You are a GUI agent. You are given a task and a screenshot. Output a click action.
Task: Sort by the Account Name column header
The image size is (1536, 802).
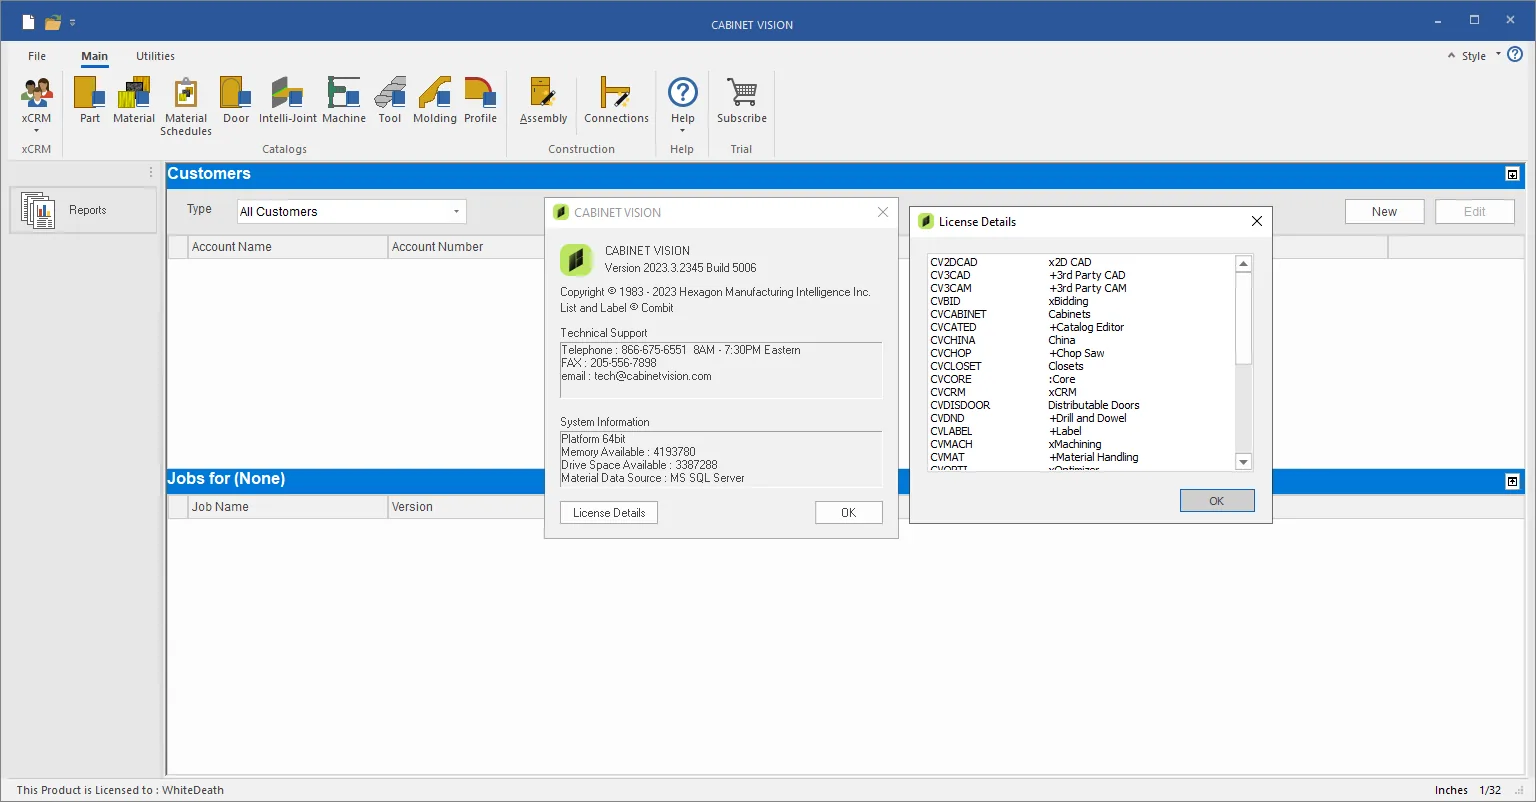[287, 247]
